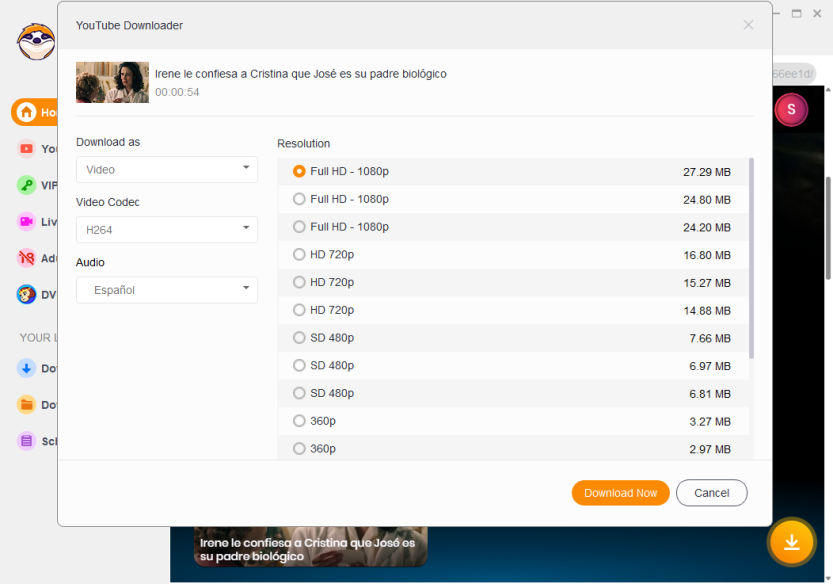Choose HD 720p at 16.80 MB
833x584 pixels.
pyautogui.click(x=299, y=255)
